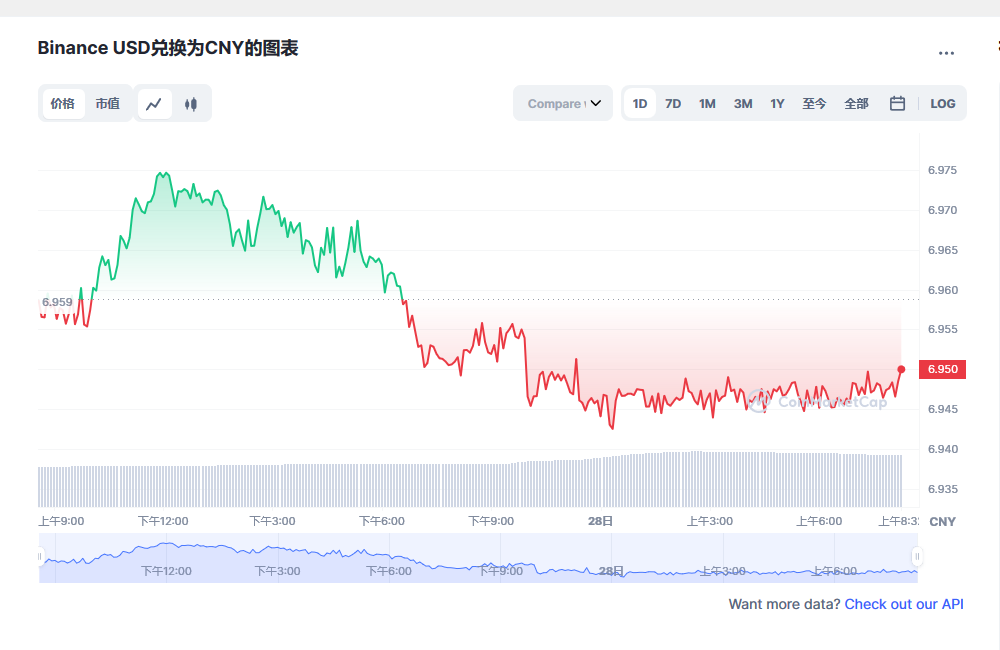
Task: Toggle the LOG scale
Action: [x=943, y=104]
